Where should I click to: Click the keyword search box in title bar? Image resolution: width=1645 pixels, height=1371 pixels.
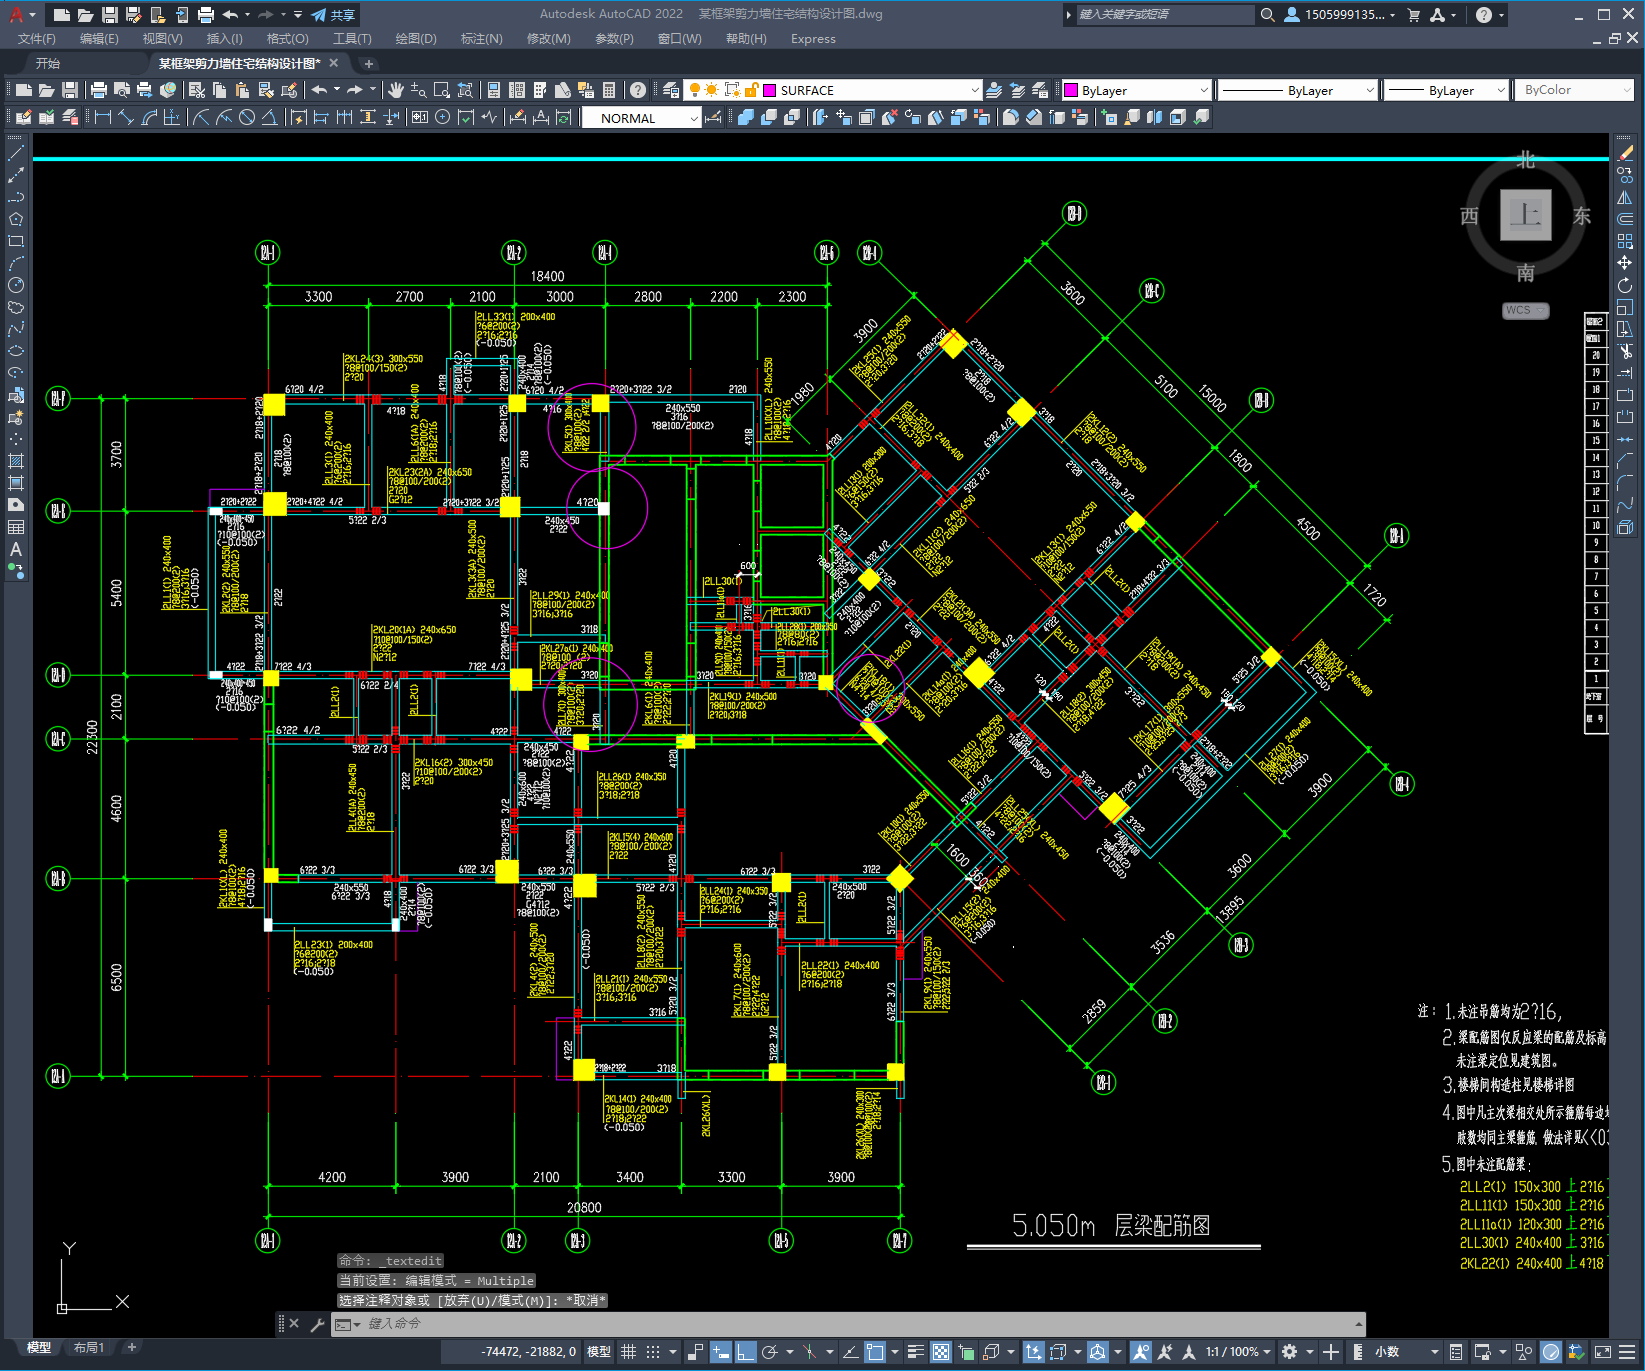coord(1164,15)
